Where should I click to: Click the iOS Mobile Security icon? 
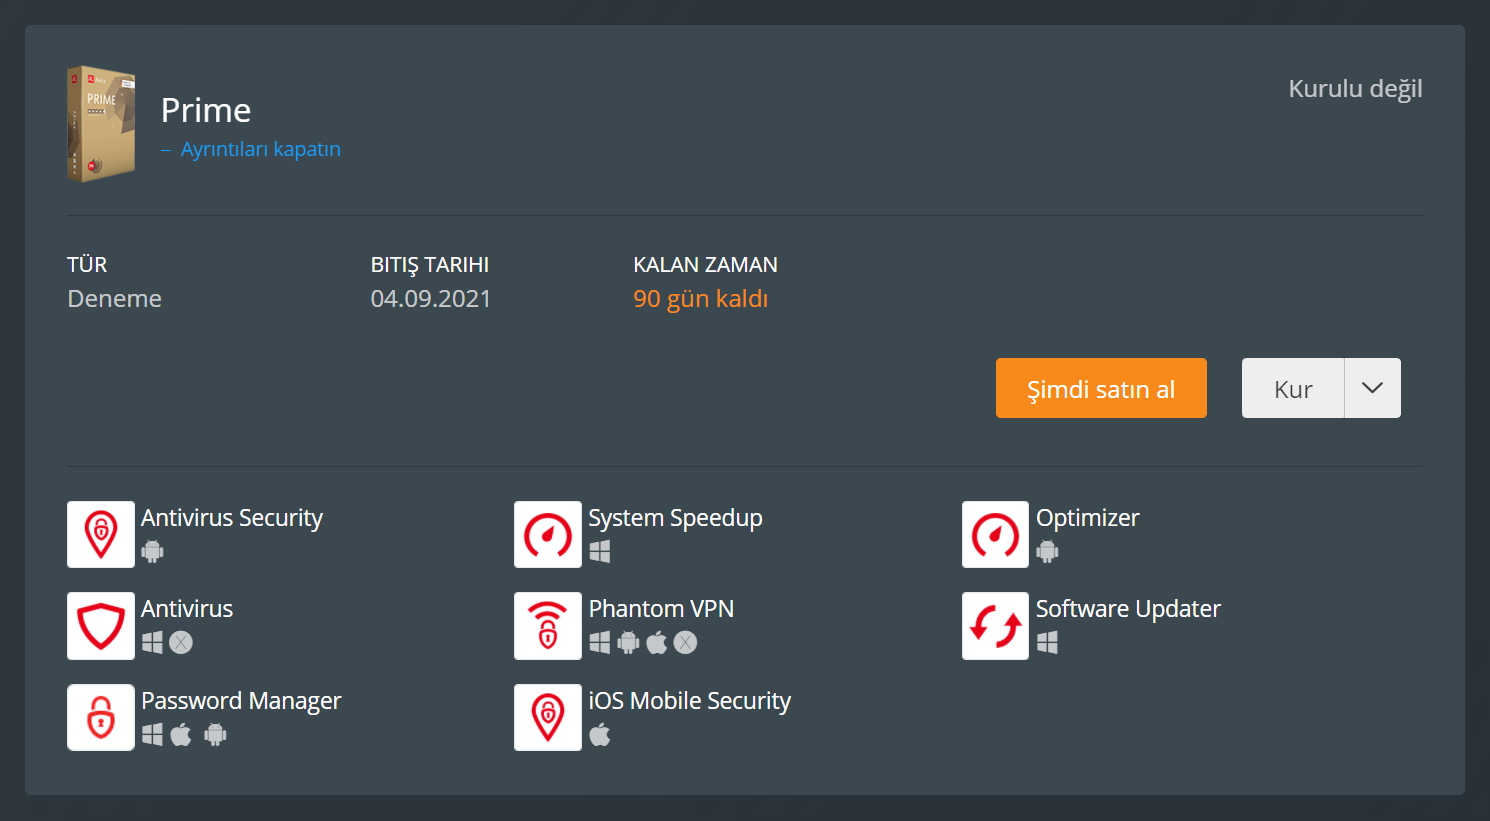(548, 717)
